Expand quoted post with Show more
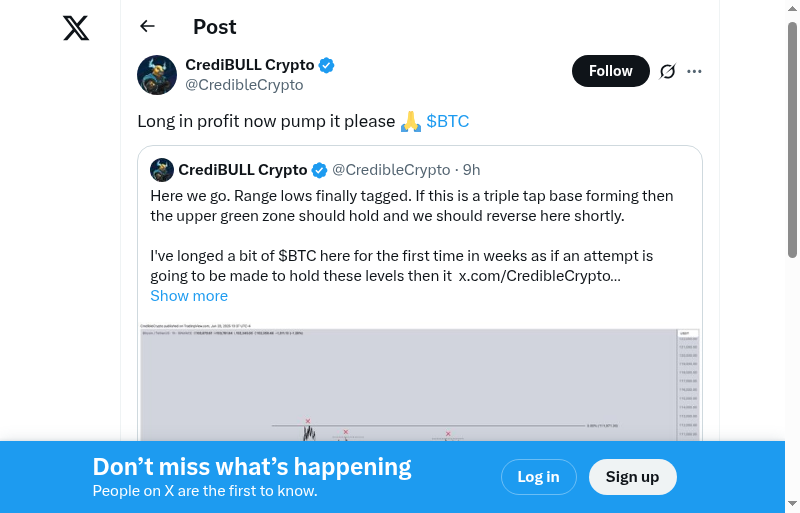Screen dimensions: 800x513 click(189, 296)
